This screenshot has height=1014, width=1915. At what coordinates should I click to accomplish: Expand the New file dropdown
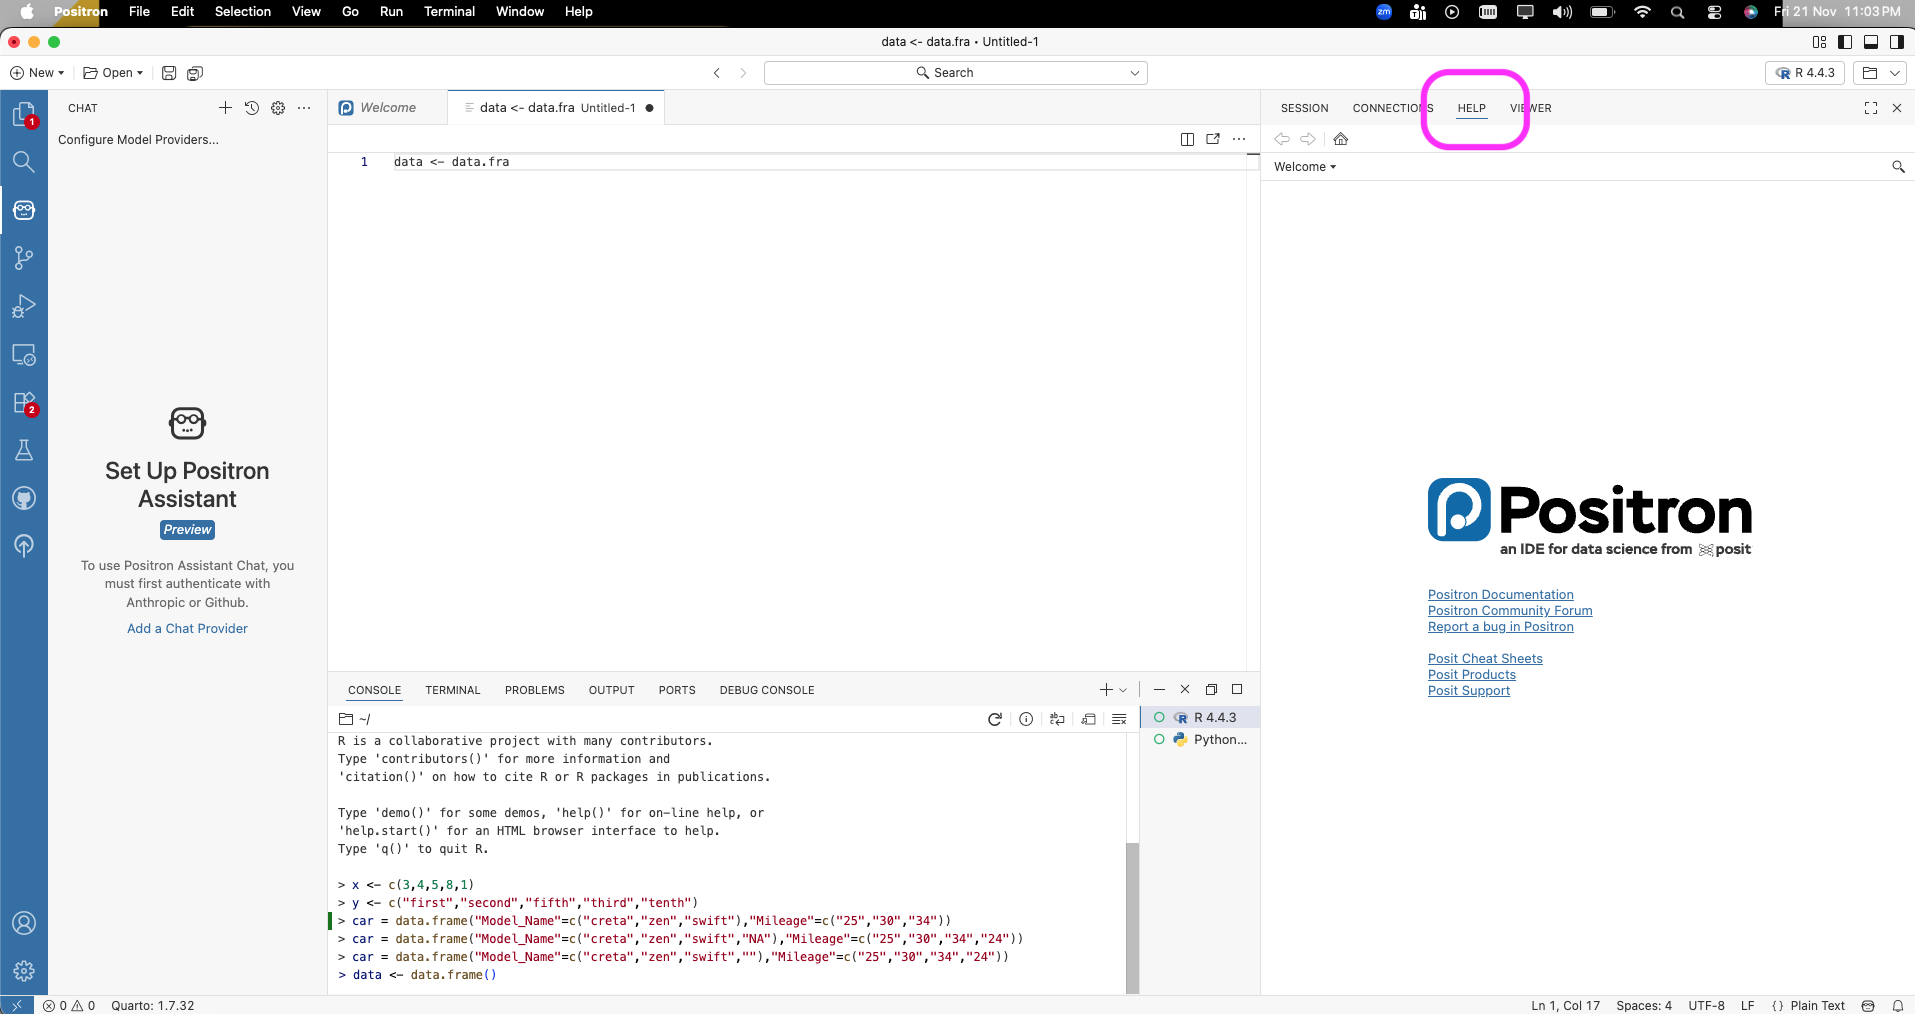coord(37,73)
